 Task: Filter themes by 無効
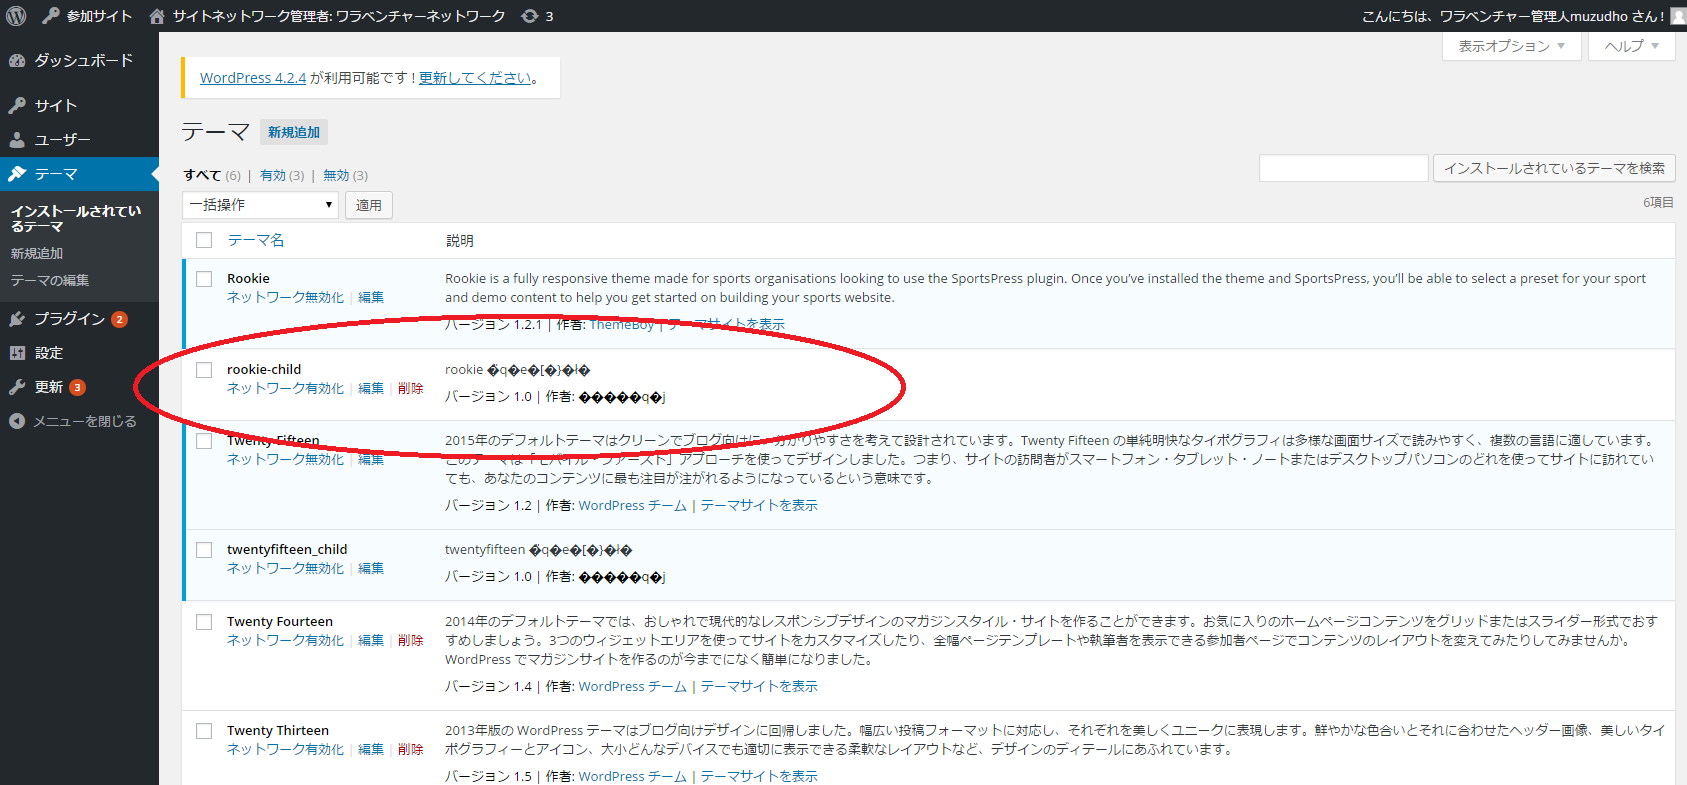tap(336, 175)
